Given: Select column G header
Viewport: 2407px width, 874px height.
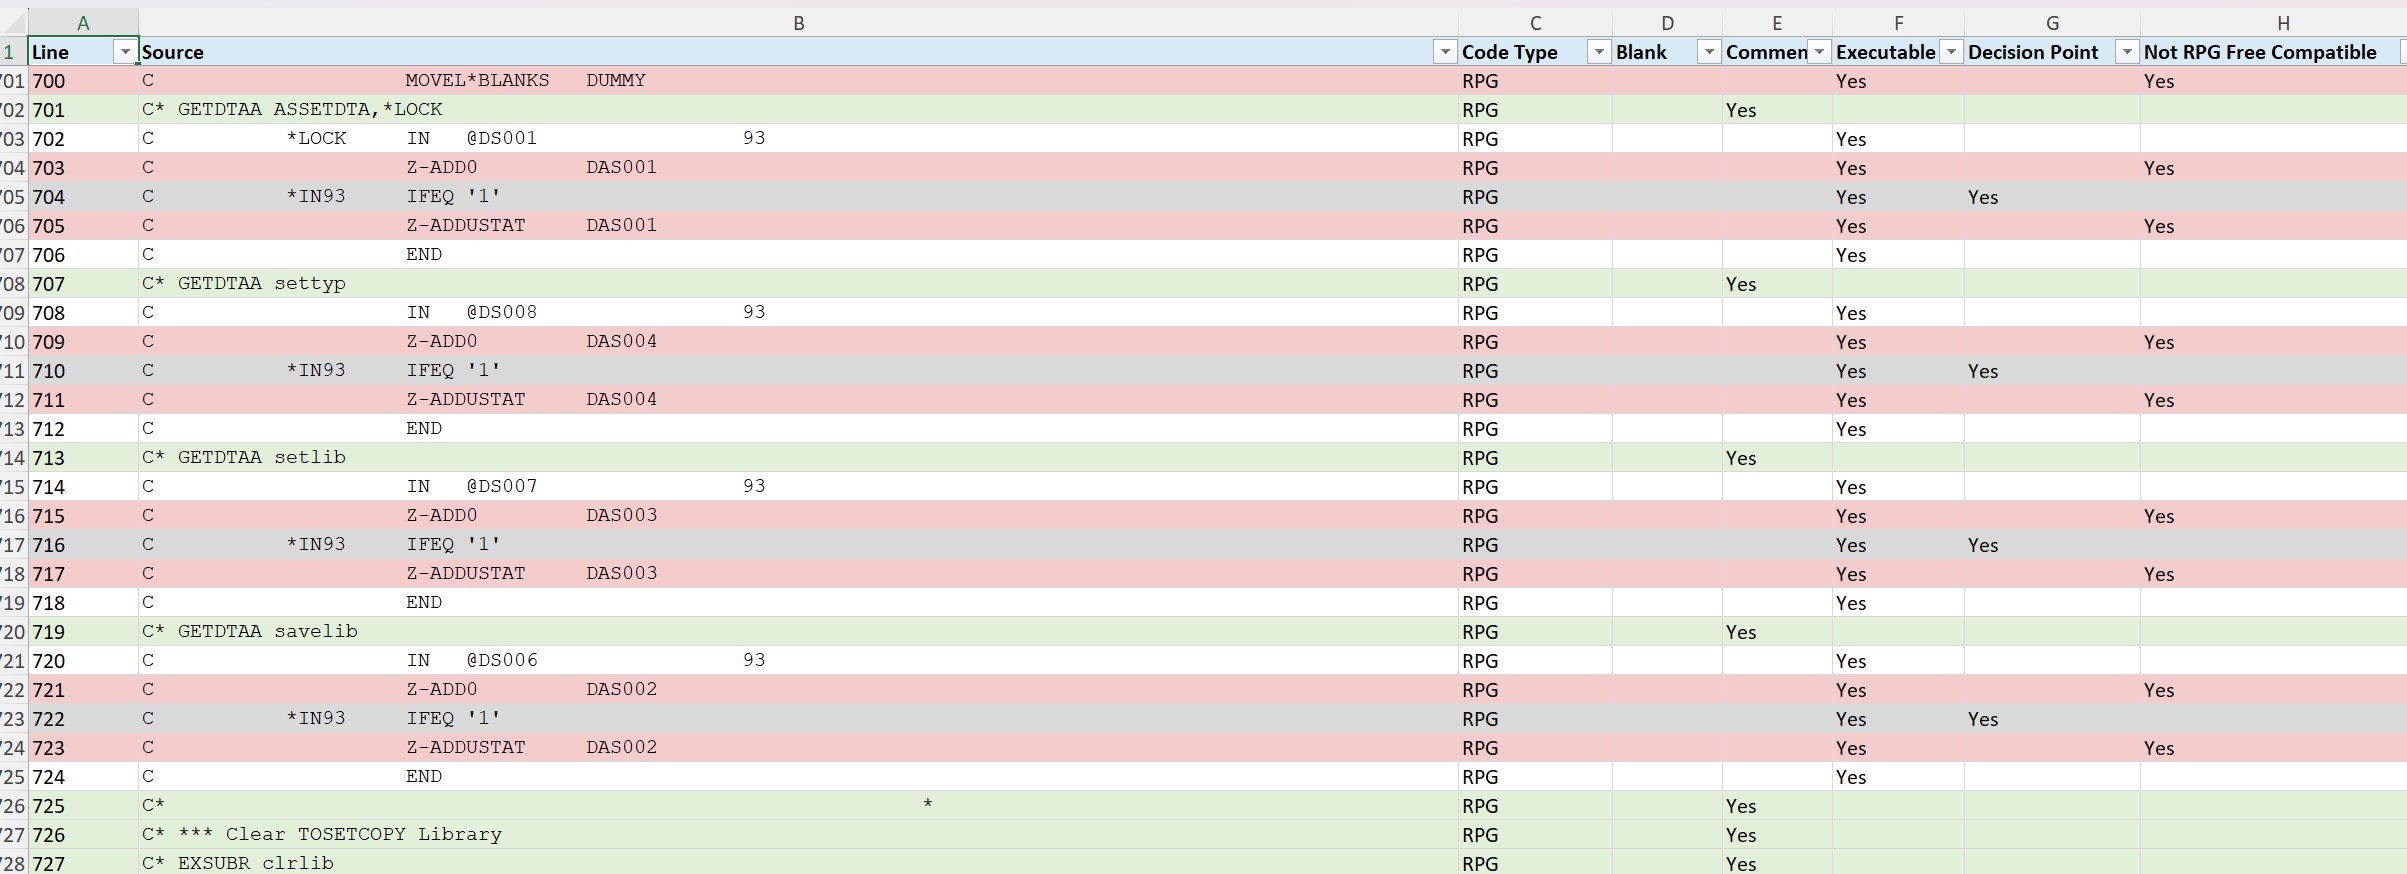Looking at the screenshot, I should click(2052, 23).
